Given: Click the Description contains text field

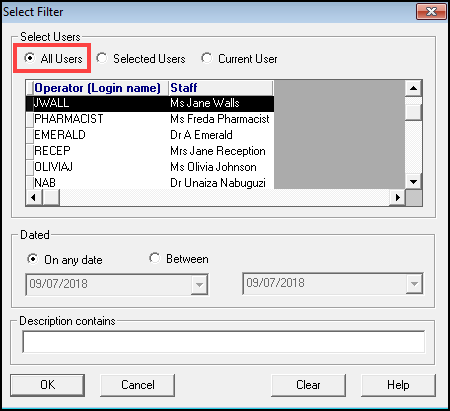Looking at the screenshot, I should point(224,342).
